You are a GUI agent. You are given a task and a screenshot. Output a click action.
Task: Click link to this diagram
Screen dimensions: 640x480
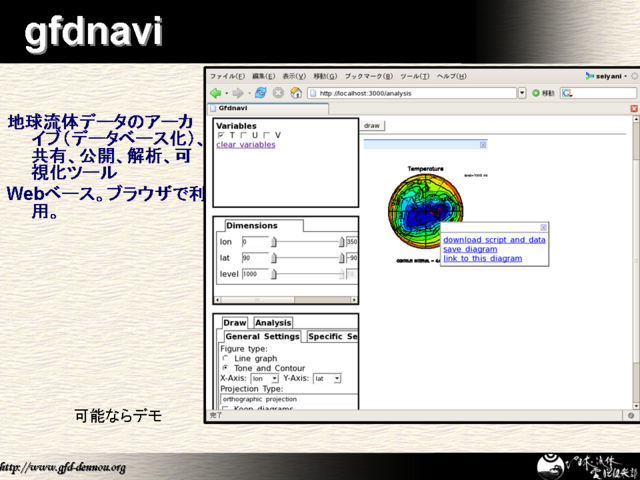coord(482,258)
